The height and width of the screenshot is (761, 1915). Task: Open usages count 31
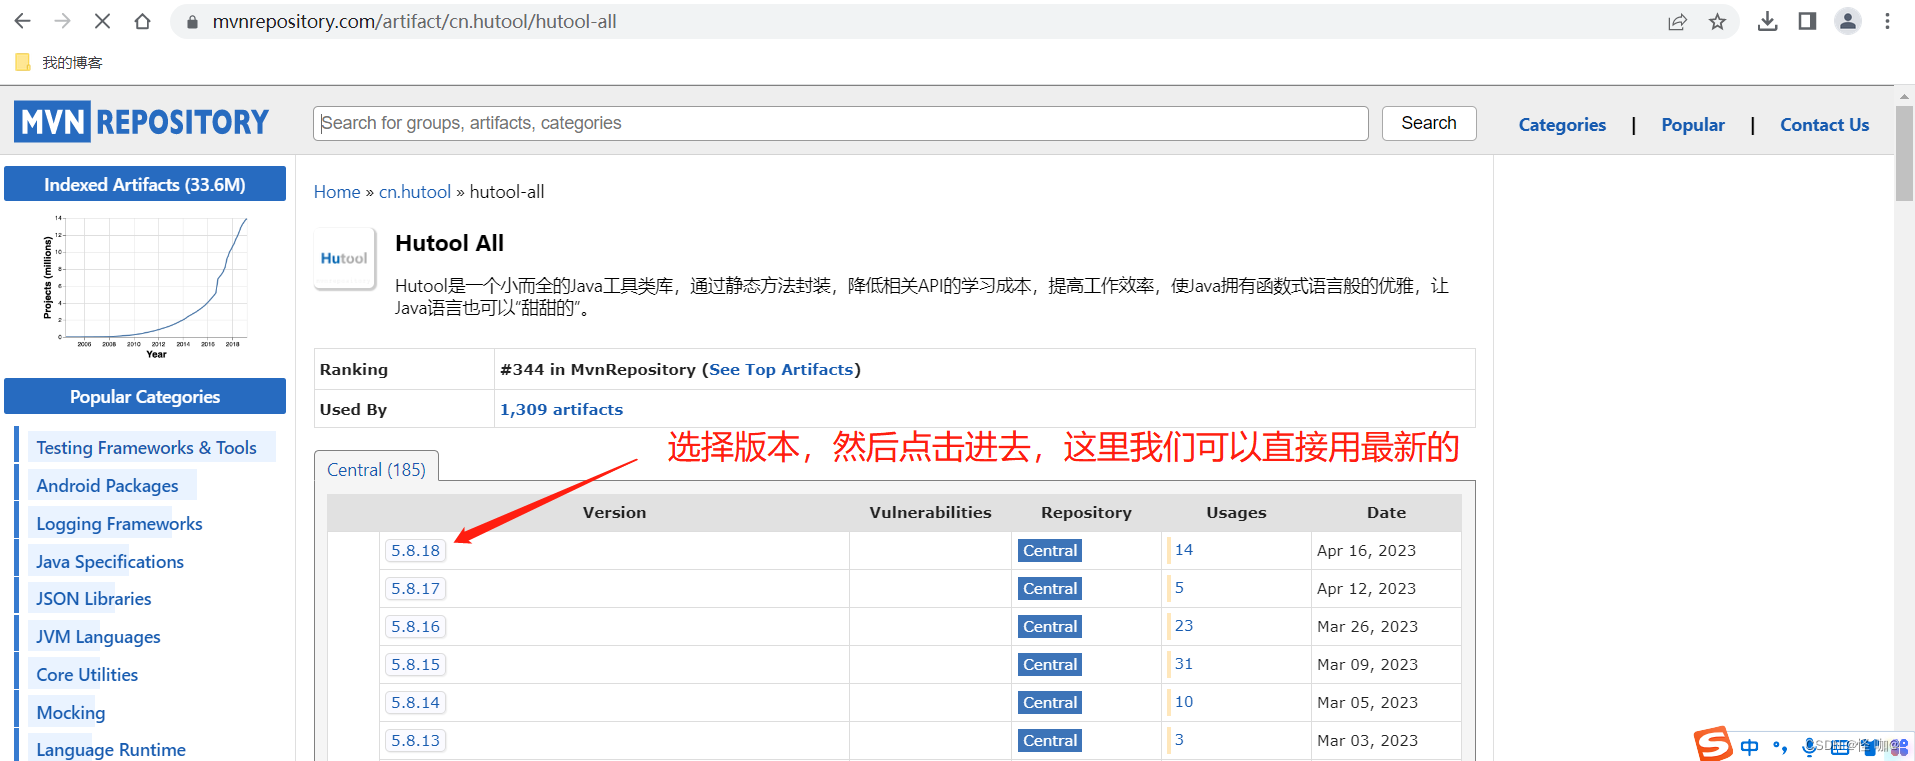click(1184, 663)
